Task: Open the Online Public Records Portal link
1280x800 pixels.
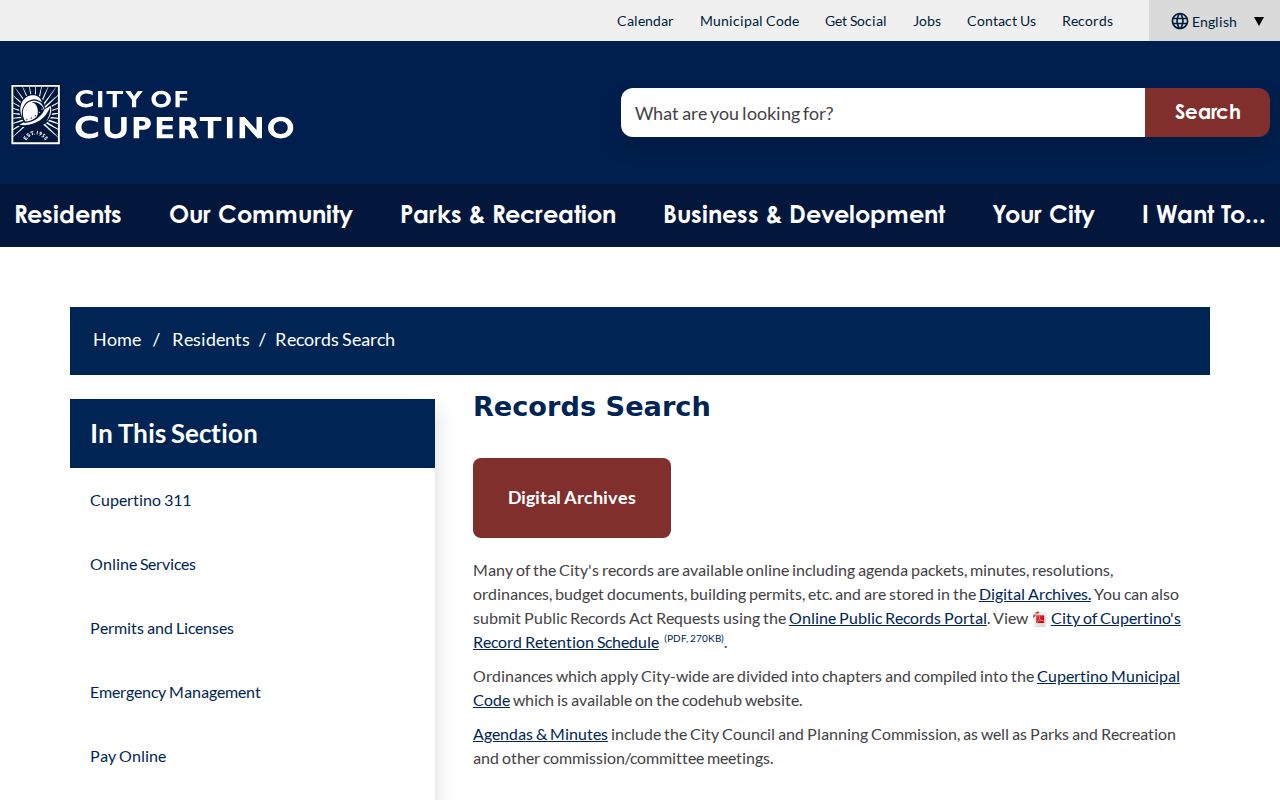Action: tap(888, 618)
